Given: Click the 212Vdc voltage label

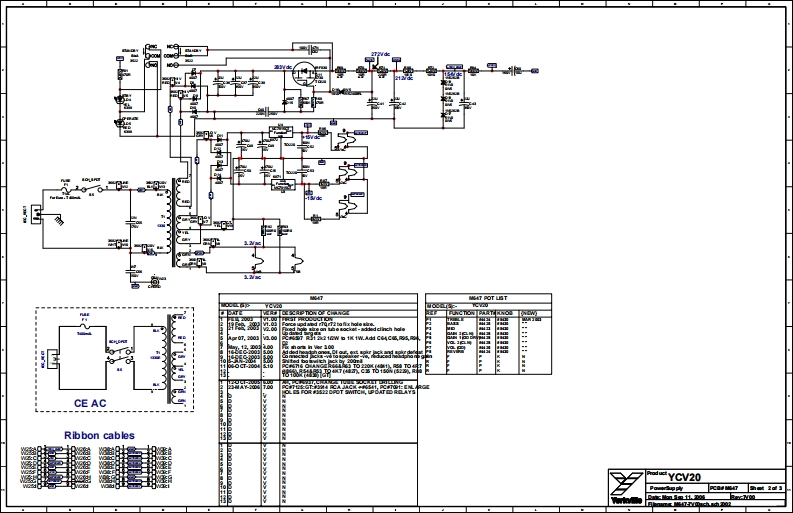Looking at the screenshot, I should click(x=403, y=76).
